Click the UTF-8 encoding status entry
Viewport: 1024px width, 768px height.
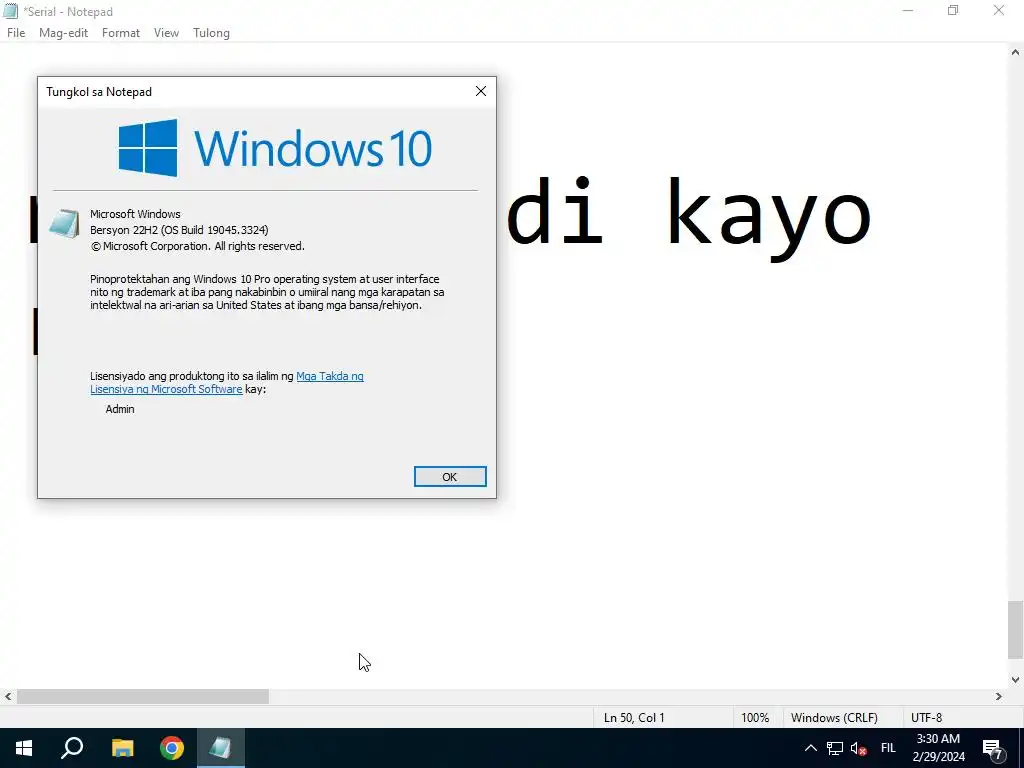click(x=927, y=718)
